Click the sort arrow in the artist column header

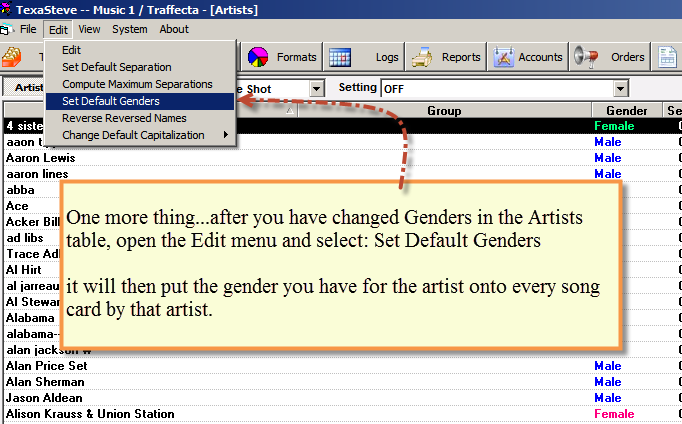point(290,111)
